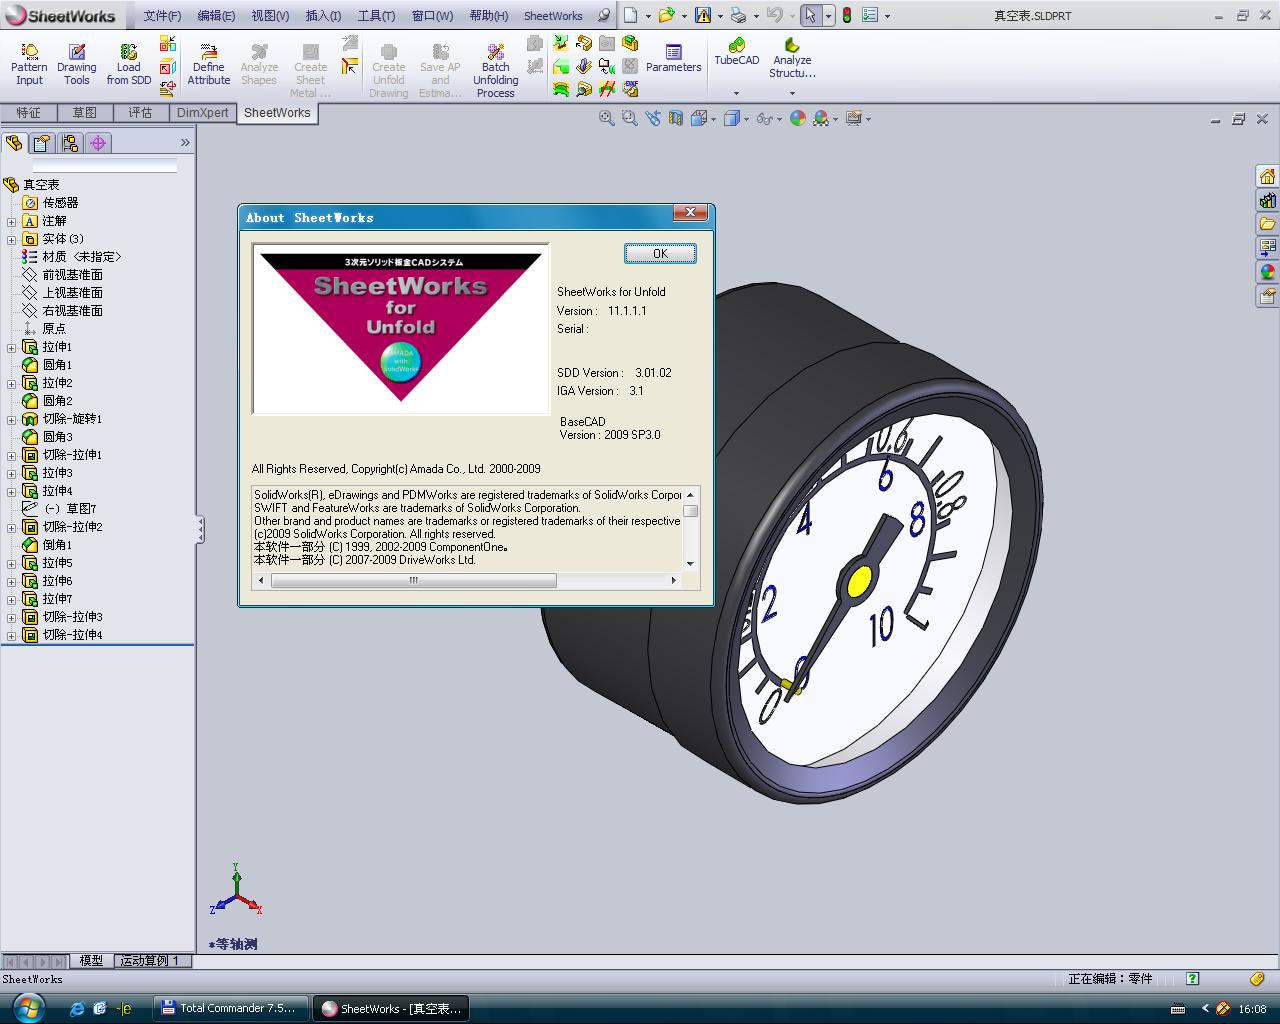This screenshot has height=1024, width=1280.
Task: Open the 工具(T) menu
Action: (376, 16)
